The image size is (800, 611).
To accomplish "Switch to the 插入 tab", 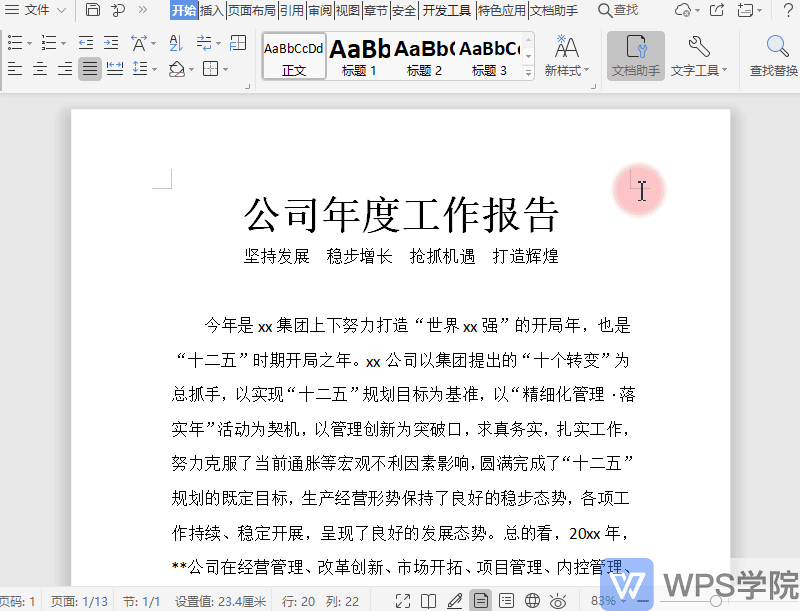I will click(x=212, y=10).
